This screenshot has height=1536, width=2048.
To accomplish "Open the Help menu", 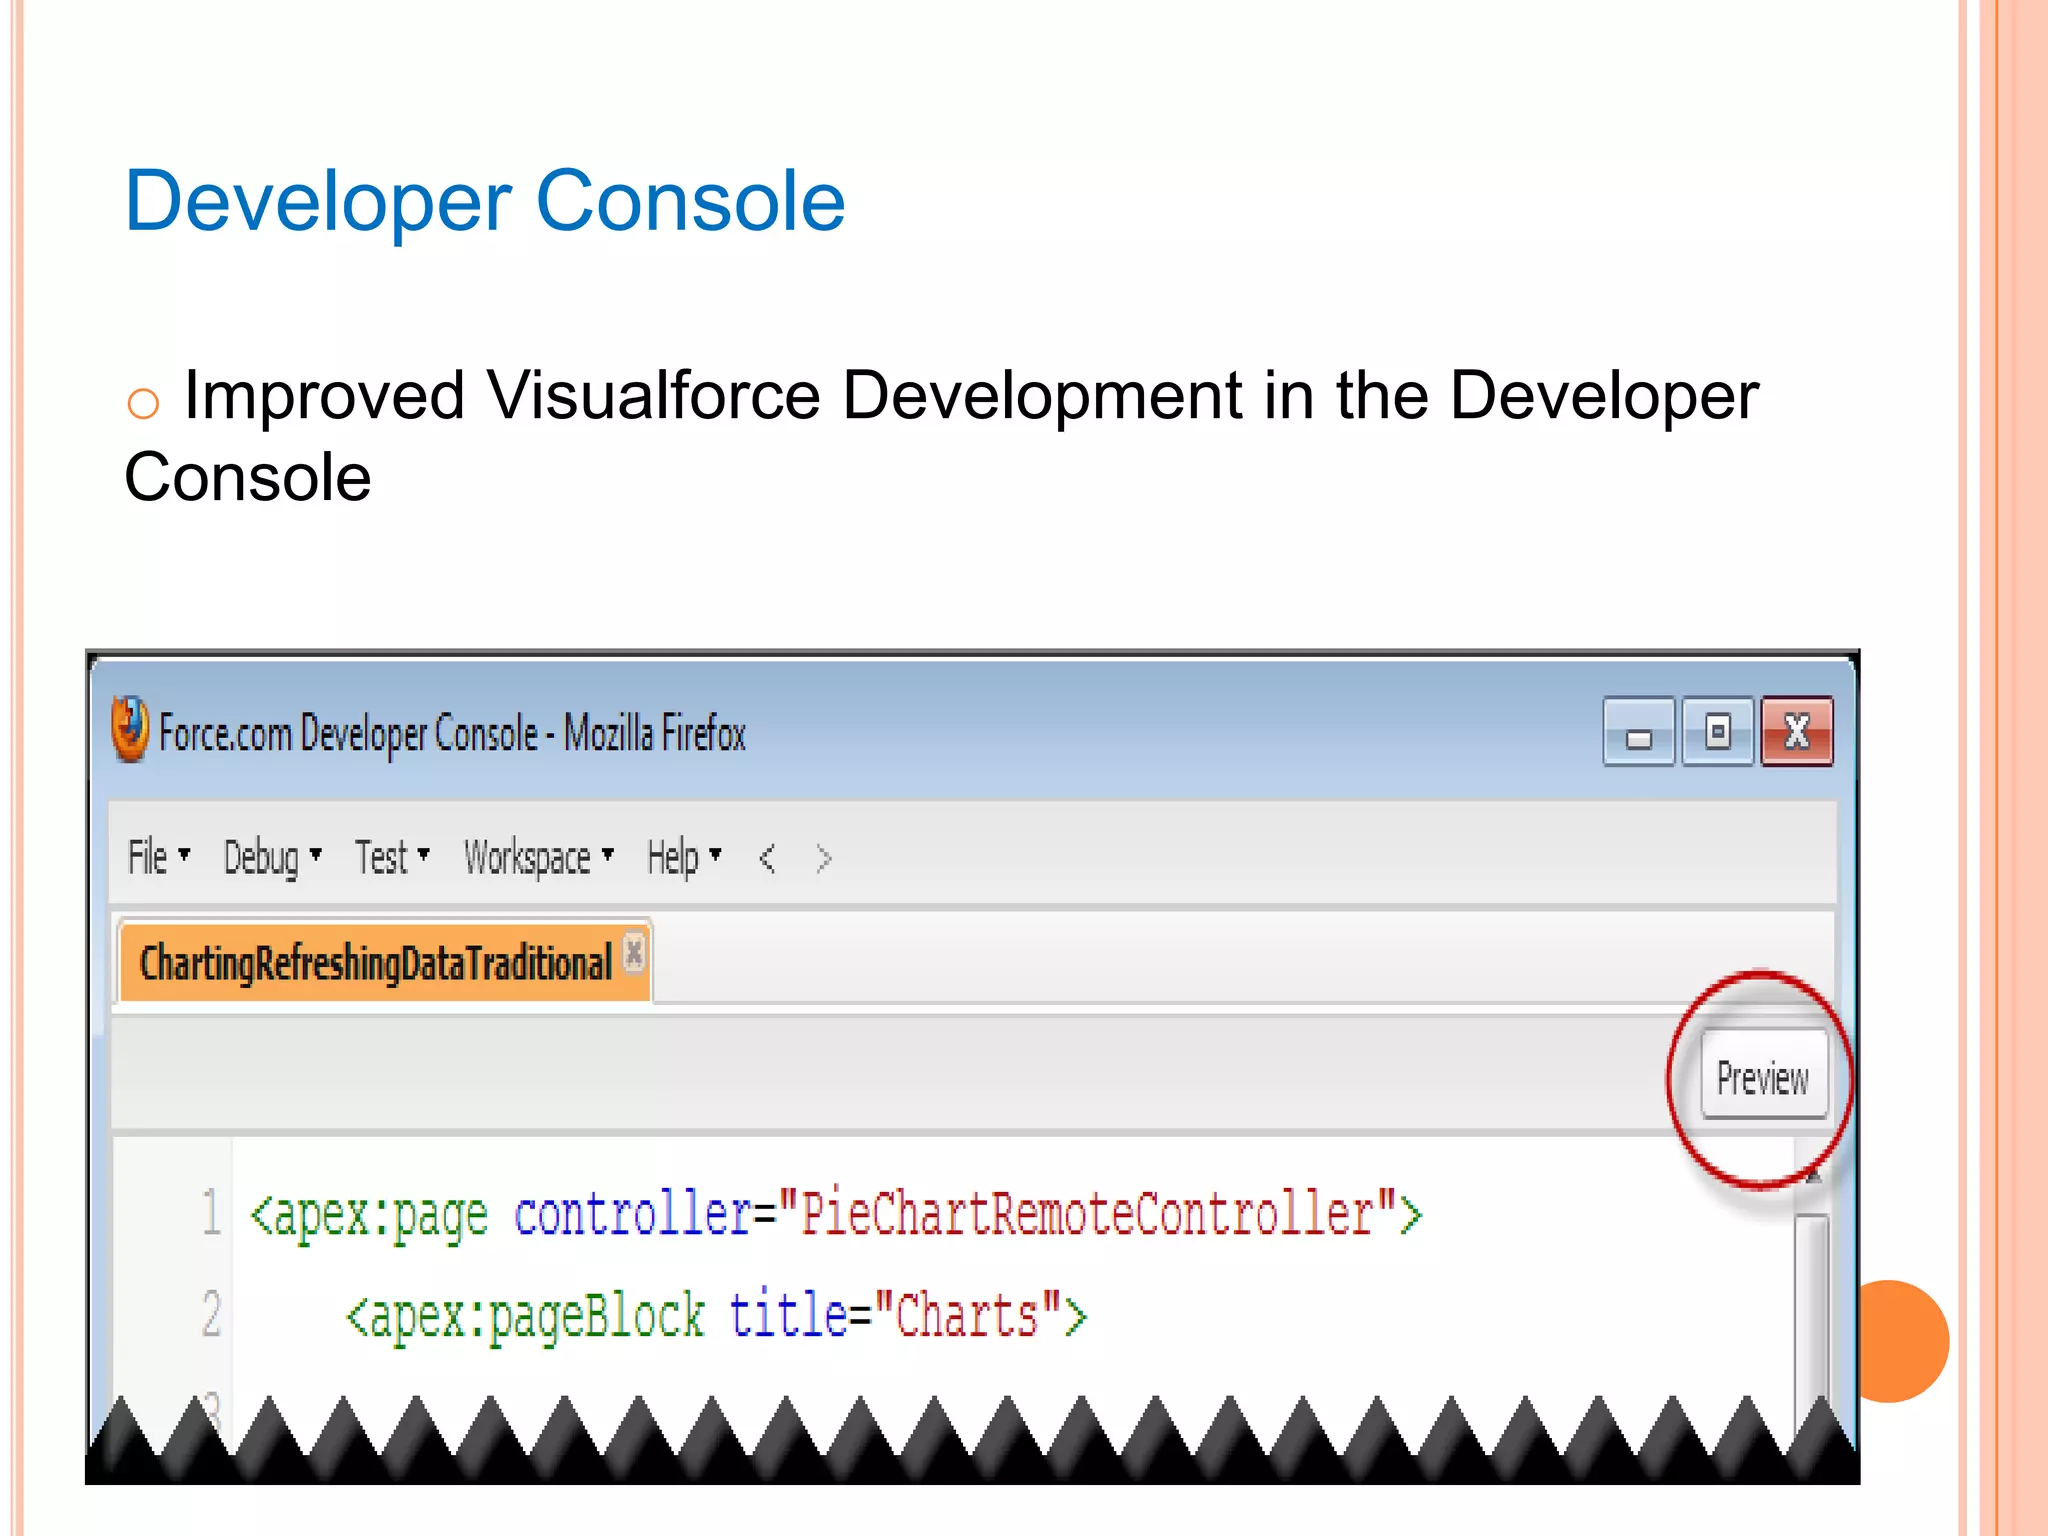I will [684, 857].
